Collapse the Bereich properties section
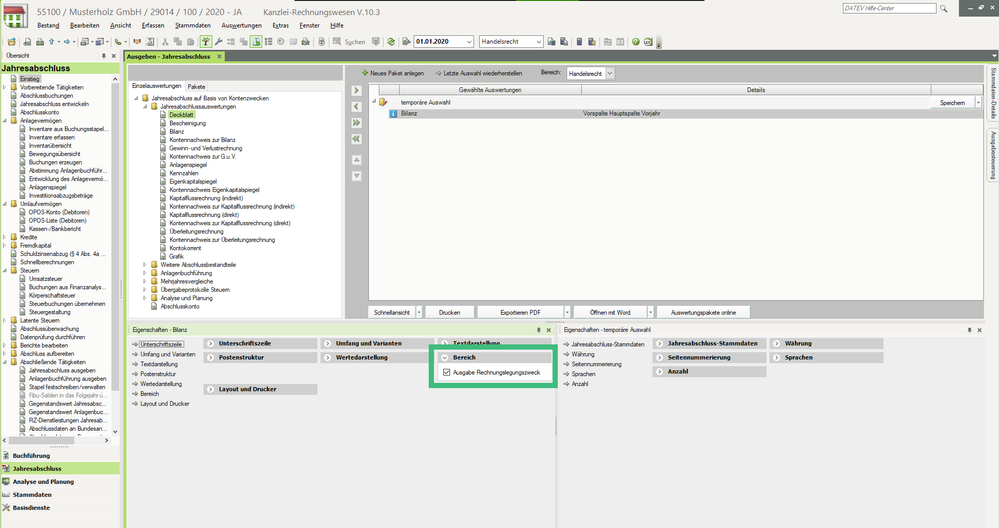The width and height of the screenshot is (999, 528). tap(445, 357)
